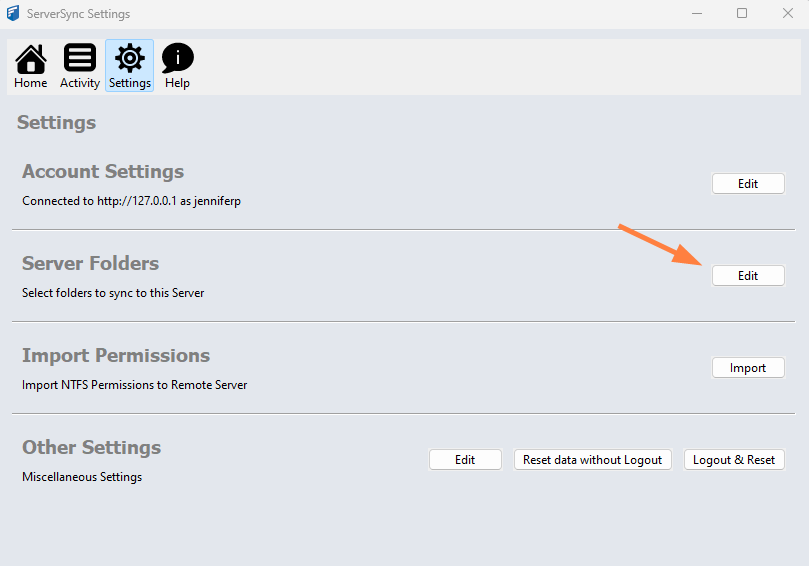809x566 pixels.
Task: Select the Settings gear icon
Action: [130, 66]
